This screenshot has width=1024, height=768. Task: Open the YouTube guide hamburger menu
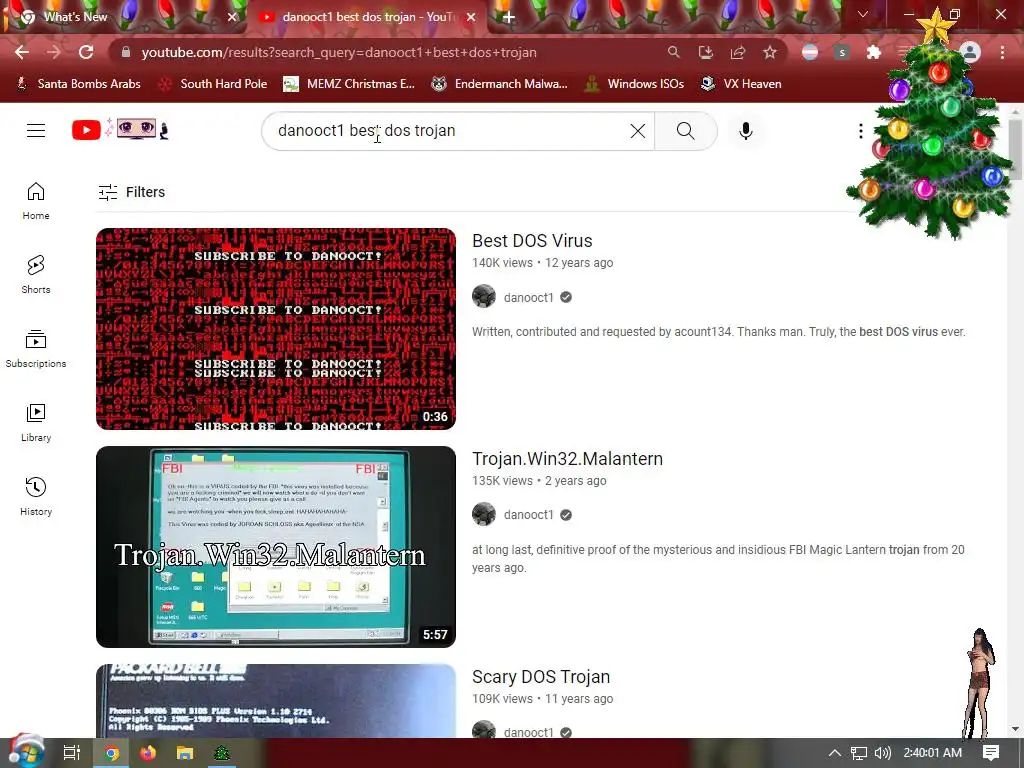point(36,131)
